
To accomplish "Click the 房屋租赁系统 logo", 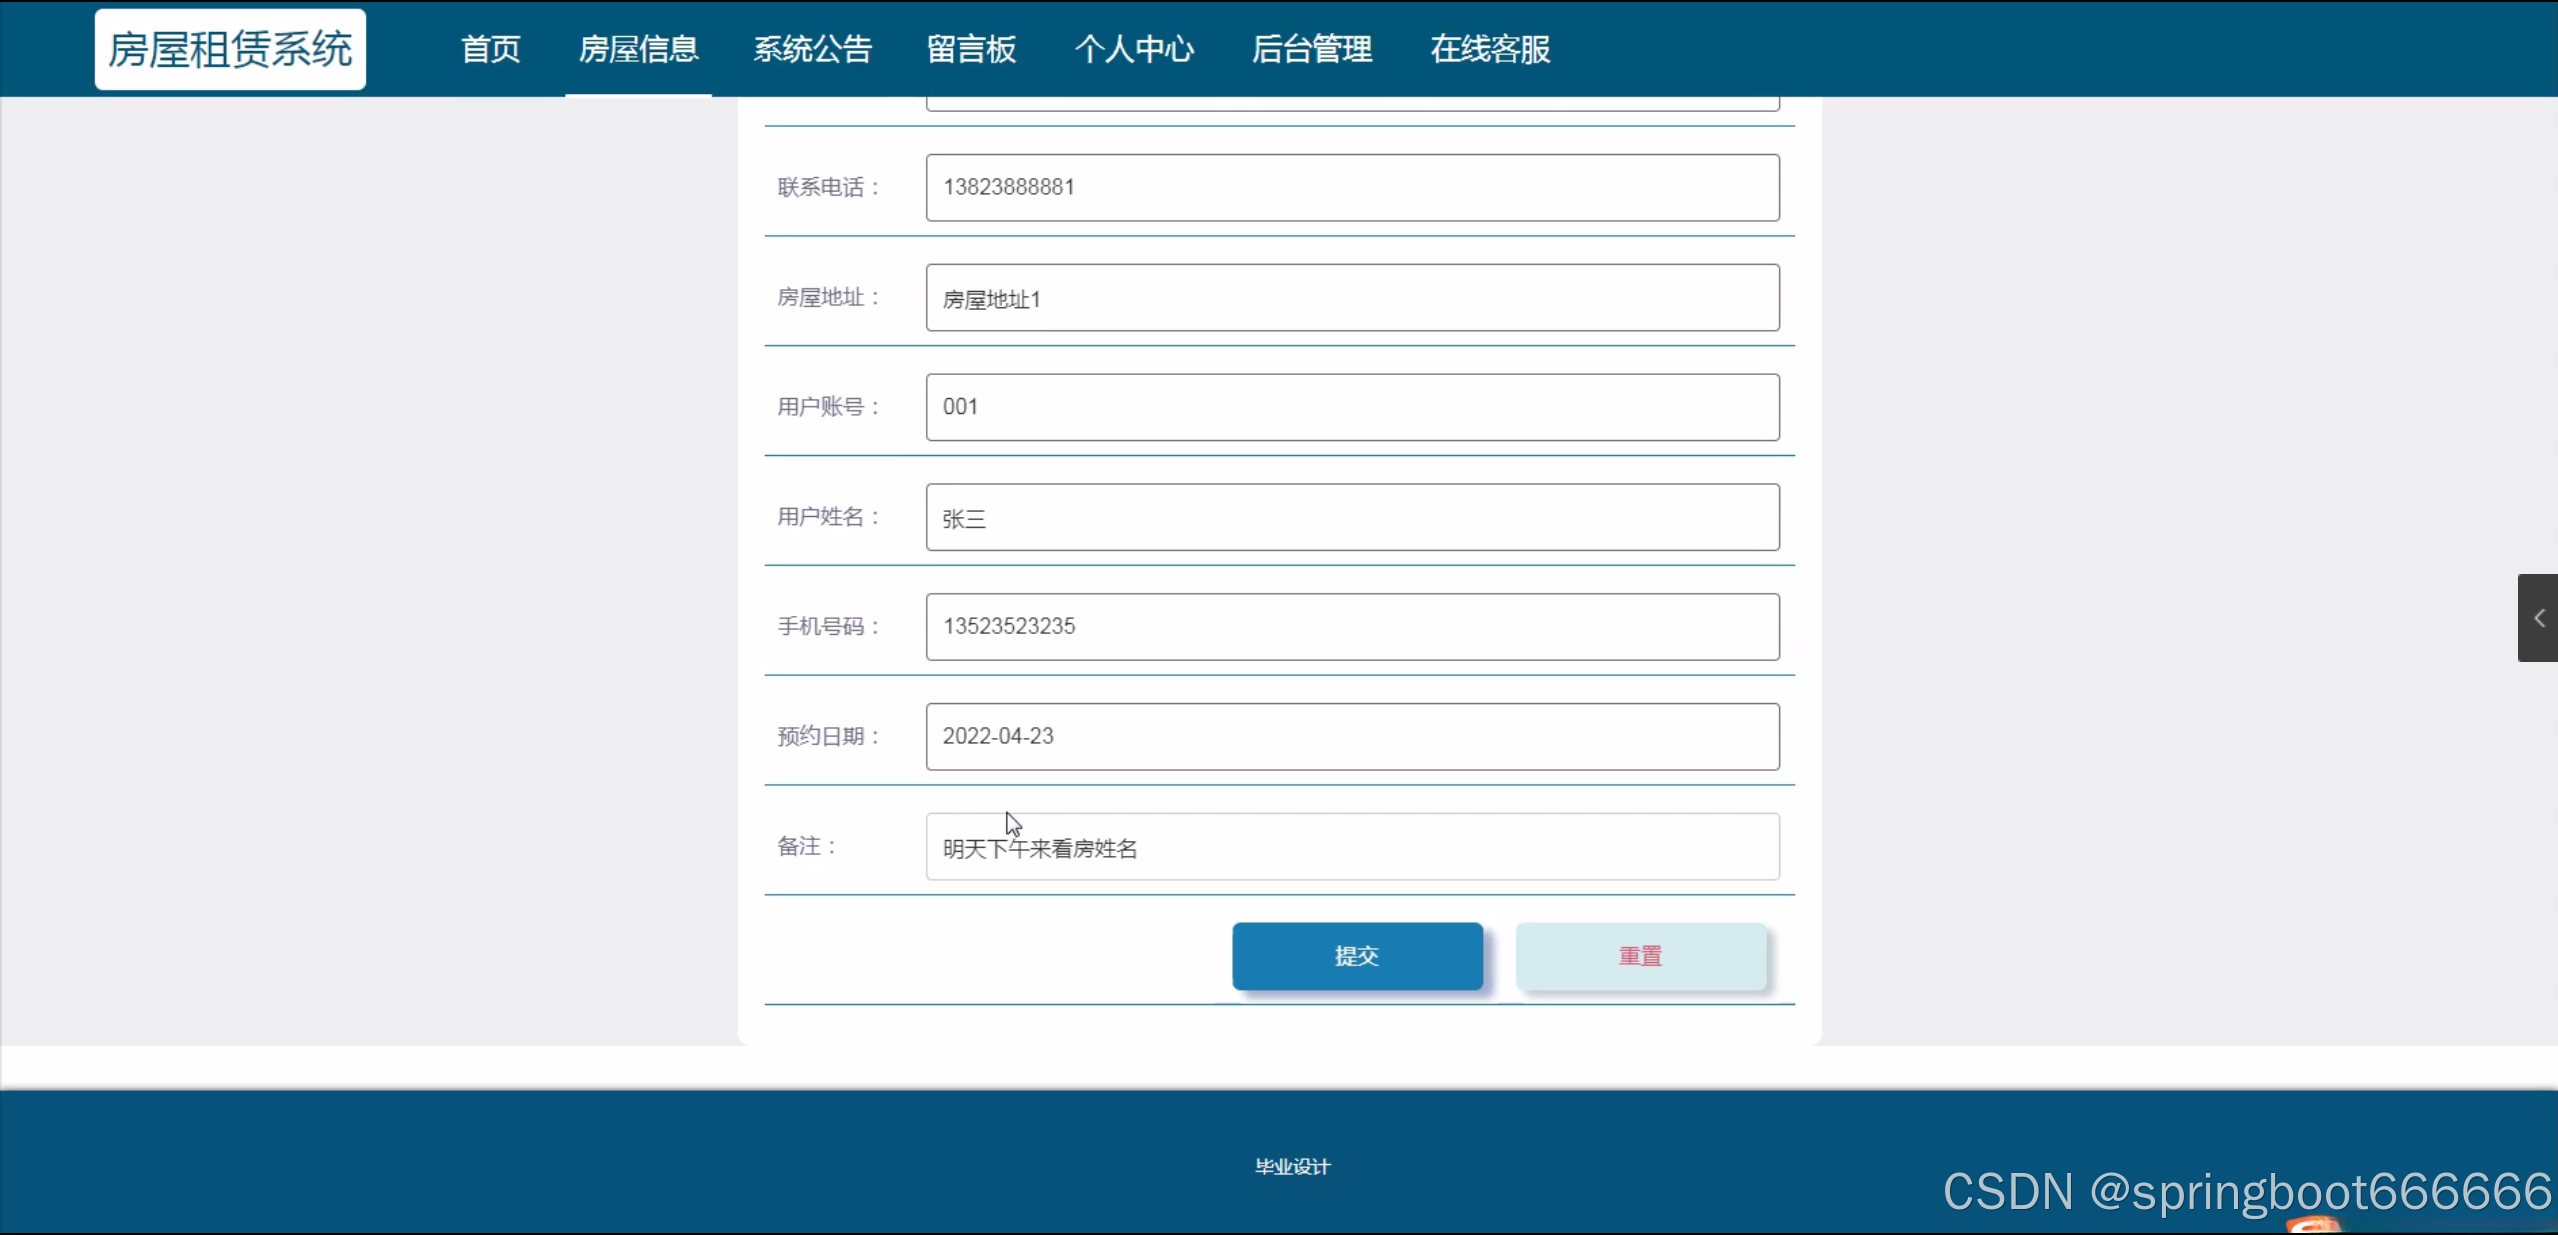I will [x=230, y=49].
